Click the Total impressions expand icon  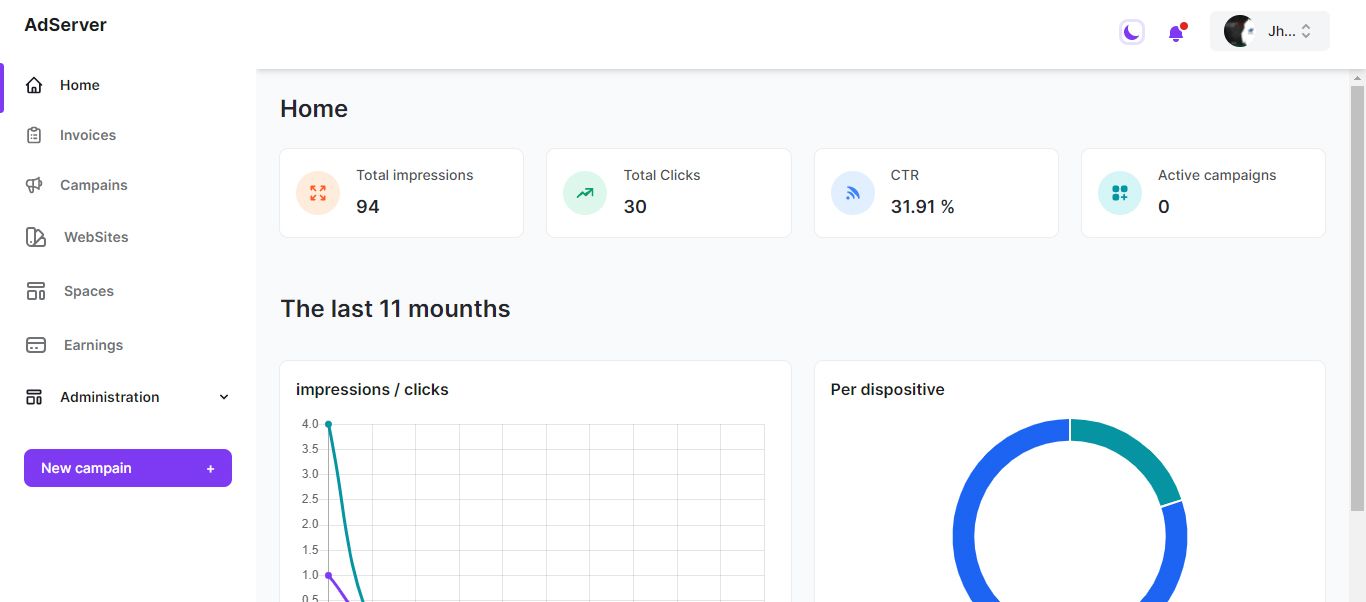click(x=318, y=193)
